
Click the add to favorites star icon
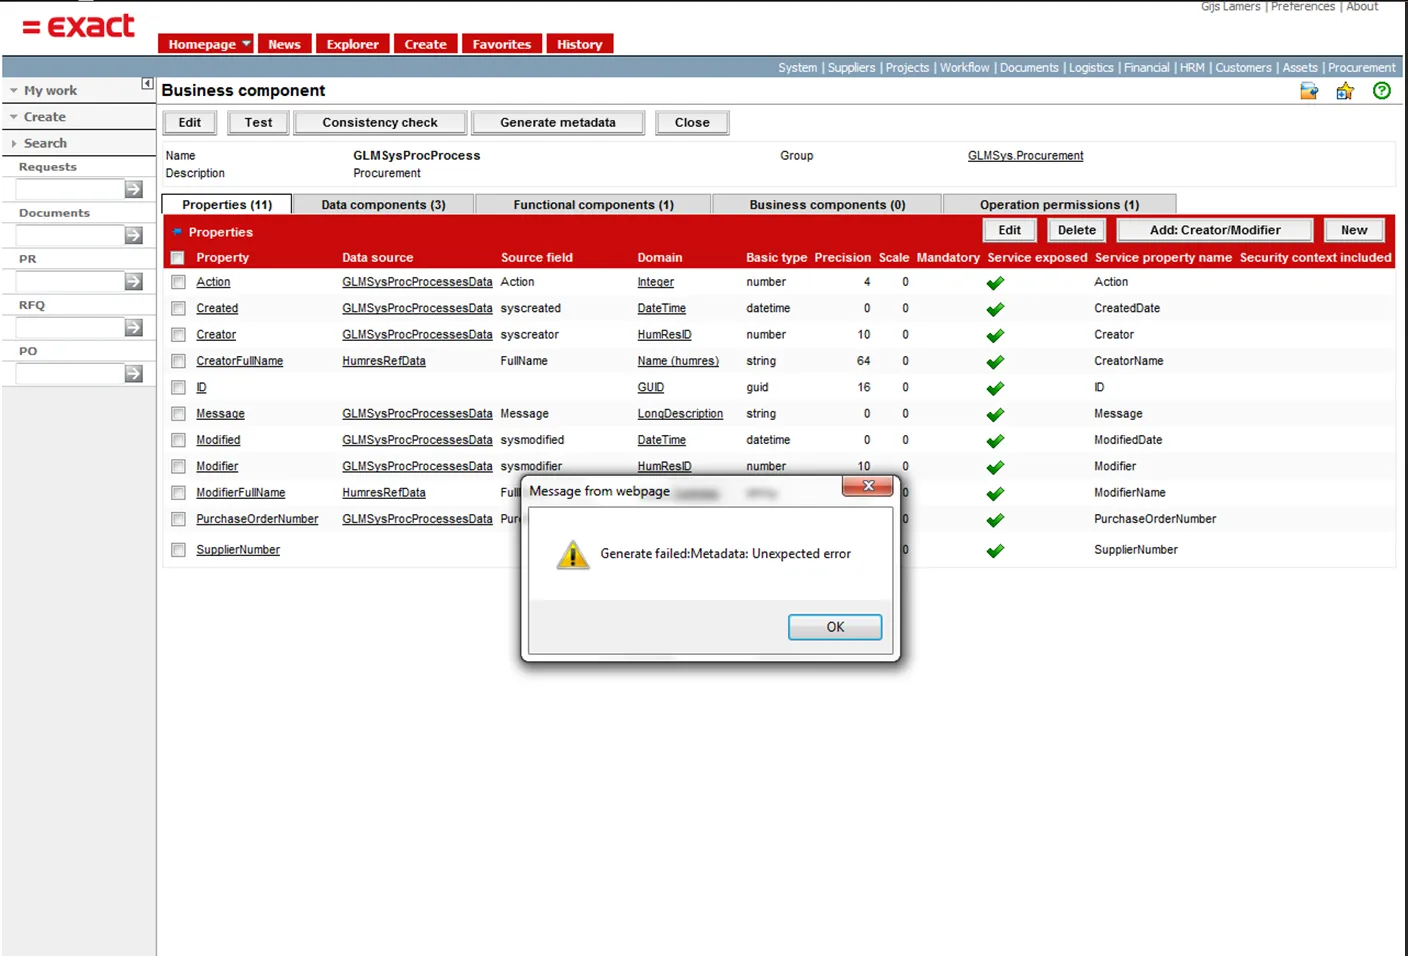(1344, 91)
